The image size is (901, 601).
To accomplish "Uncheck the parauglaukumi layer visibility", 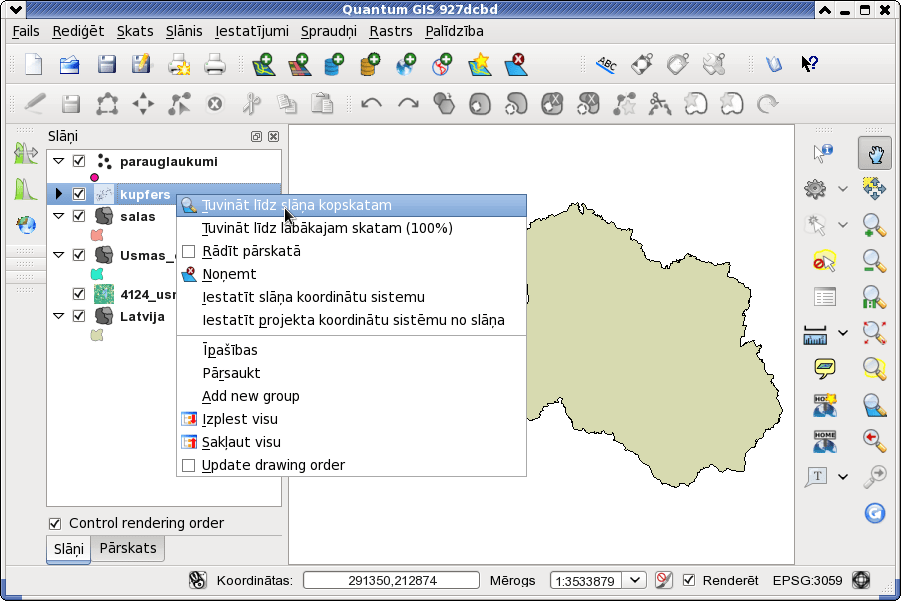I will click(x=79, y=161).
